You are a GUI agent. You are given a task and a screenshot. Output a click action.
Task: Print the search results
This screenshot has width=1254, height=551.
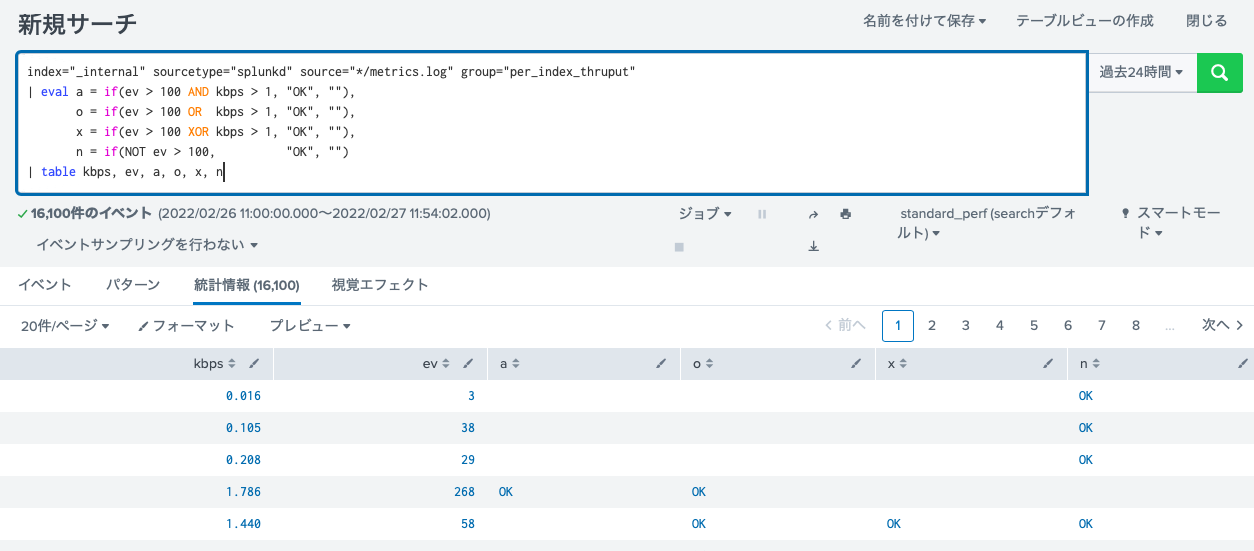pos(845,214)
